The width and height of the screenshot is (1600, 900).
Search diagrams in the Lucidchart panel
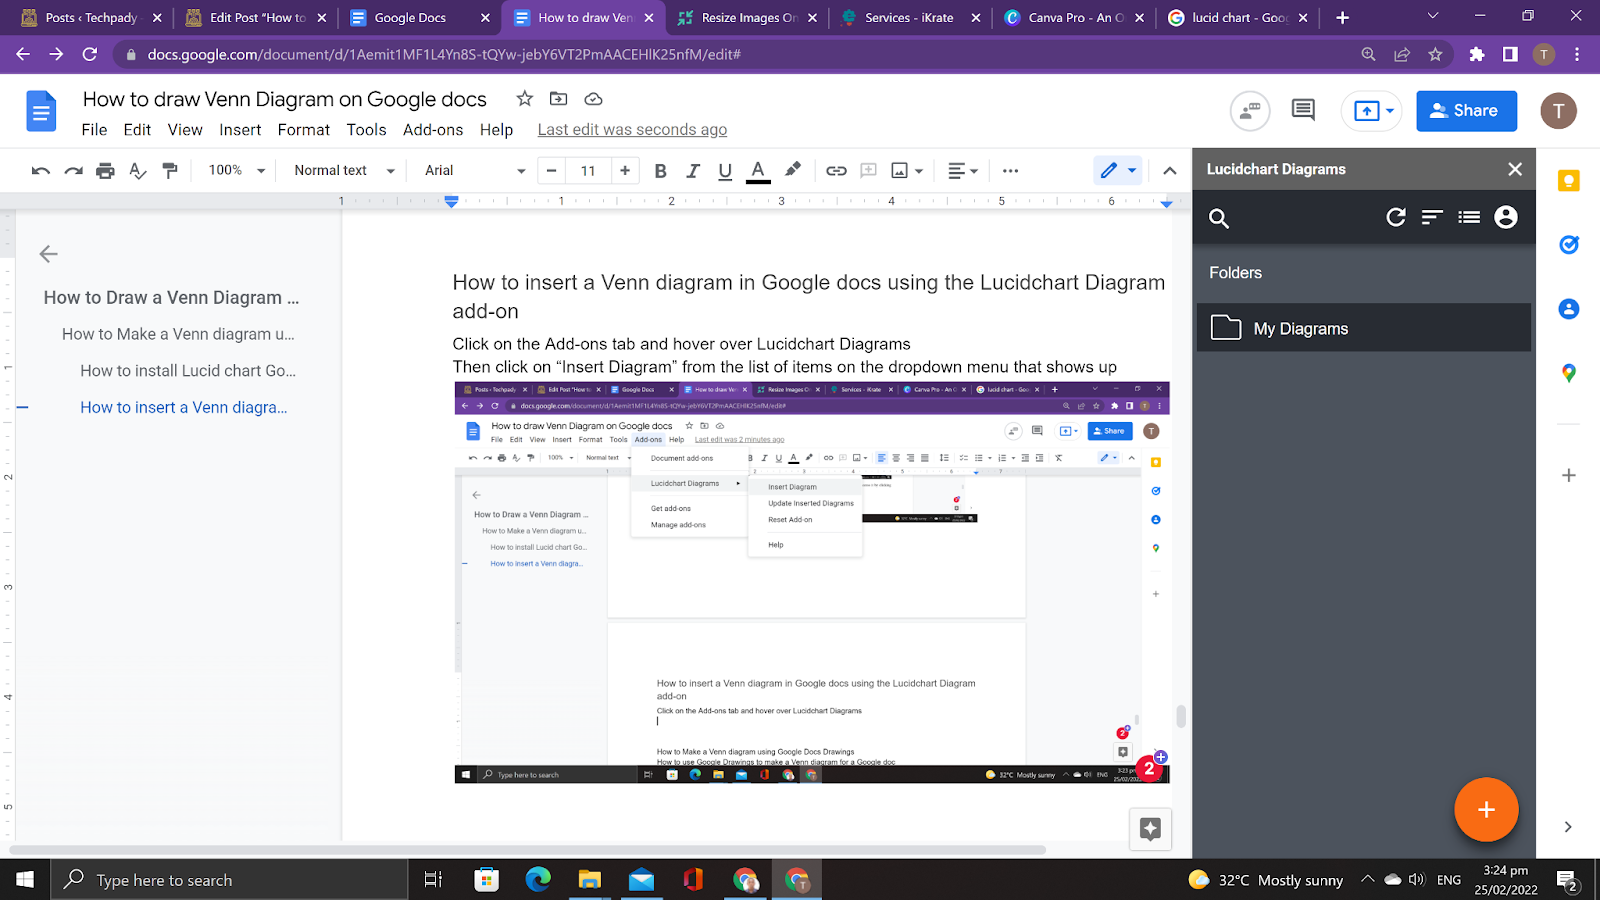(x=1218, y=218)
